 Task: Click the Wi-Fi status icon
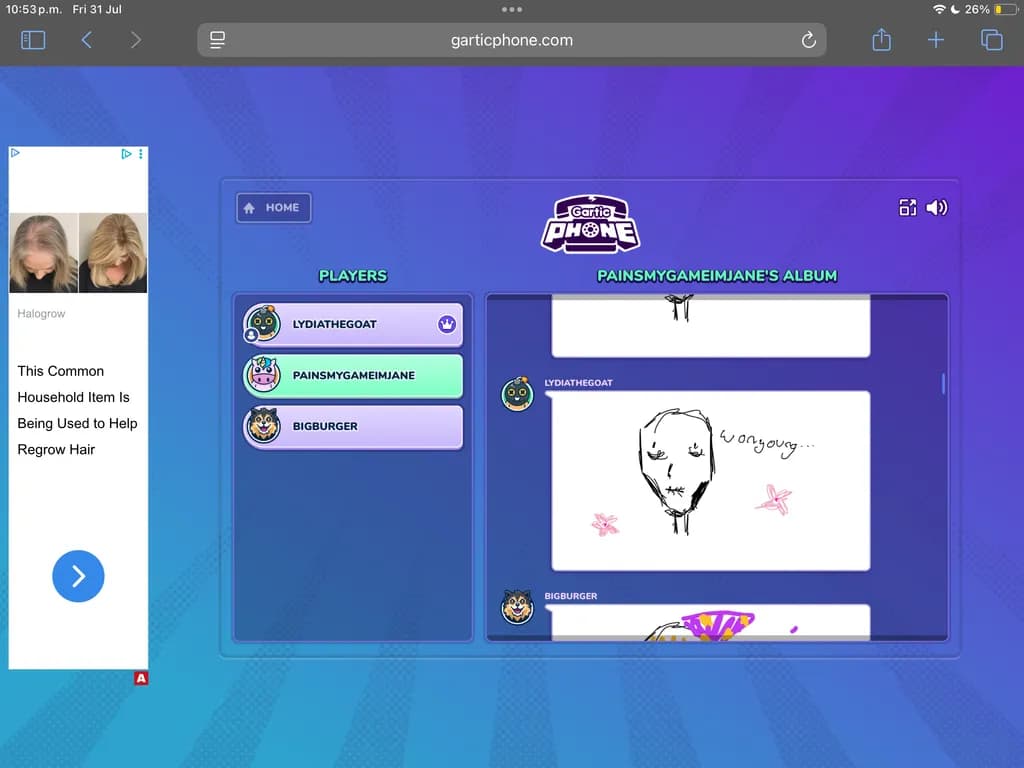point(939,9)
